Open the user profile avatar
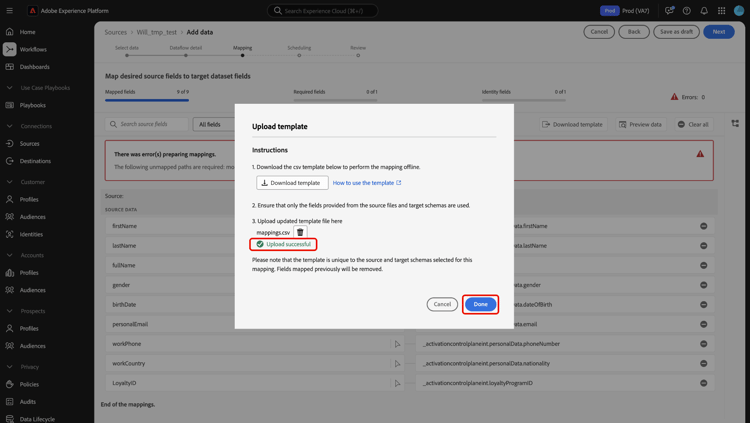750x423 pixels. pos(739,11)
